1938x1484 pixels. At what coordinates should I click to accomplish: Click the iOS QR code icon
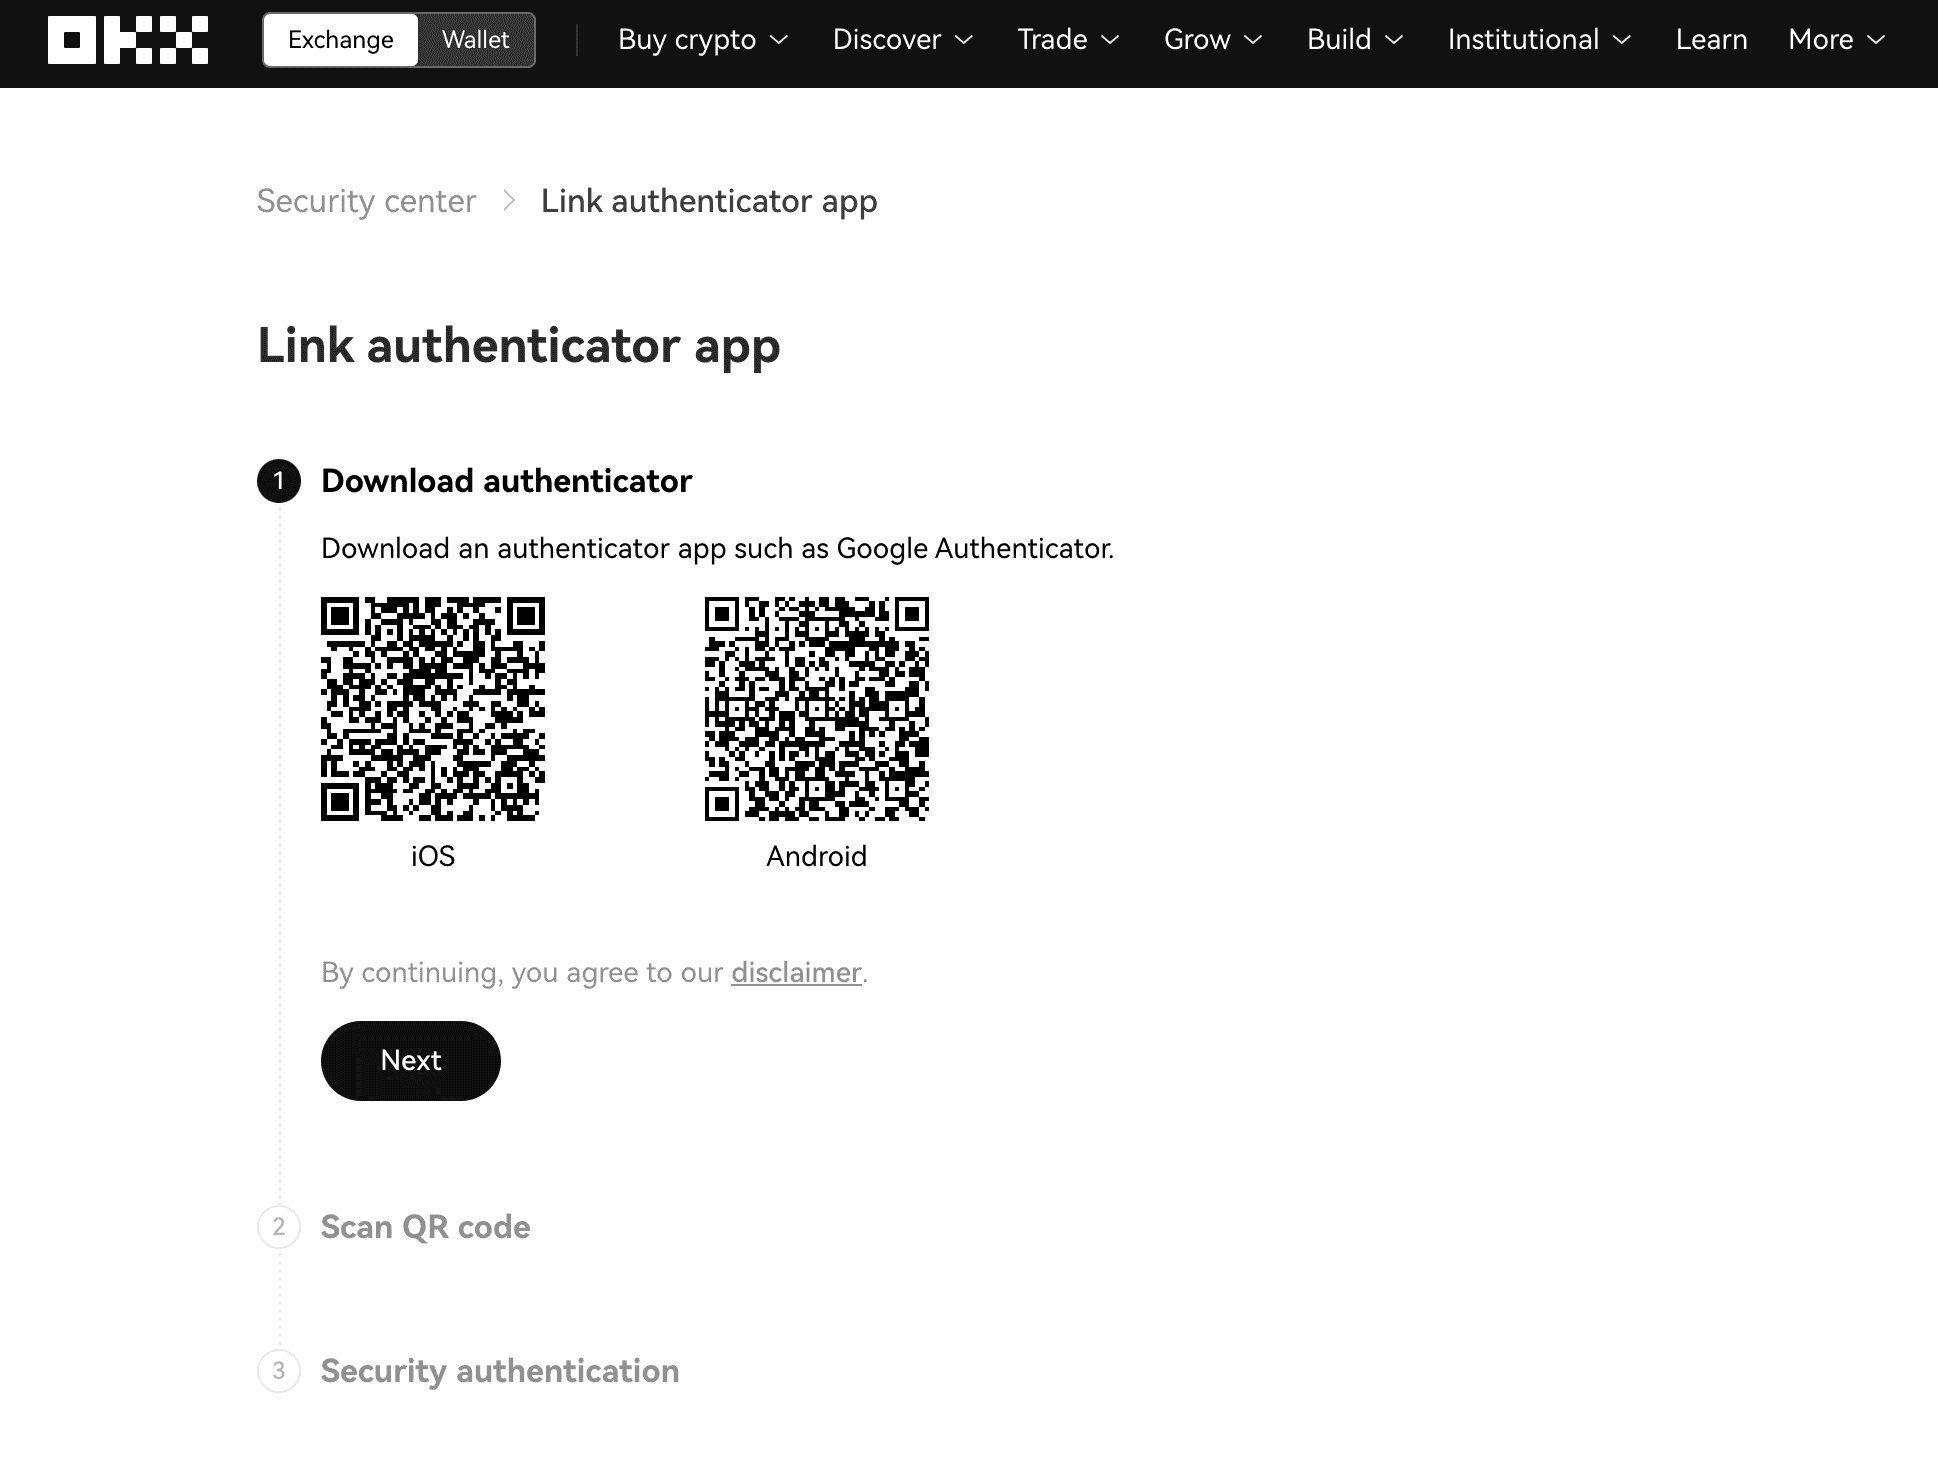click(x=433, y=706)
